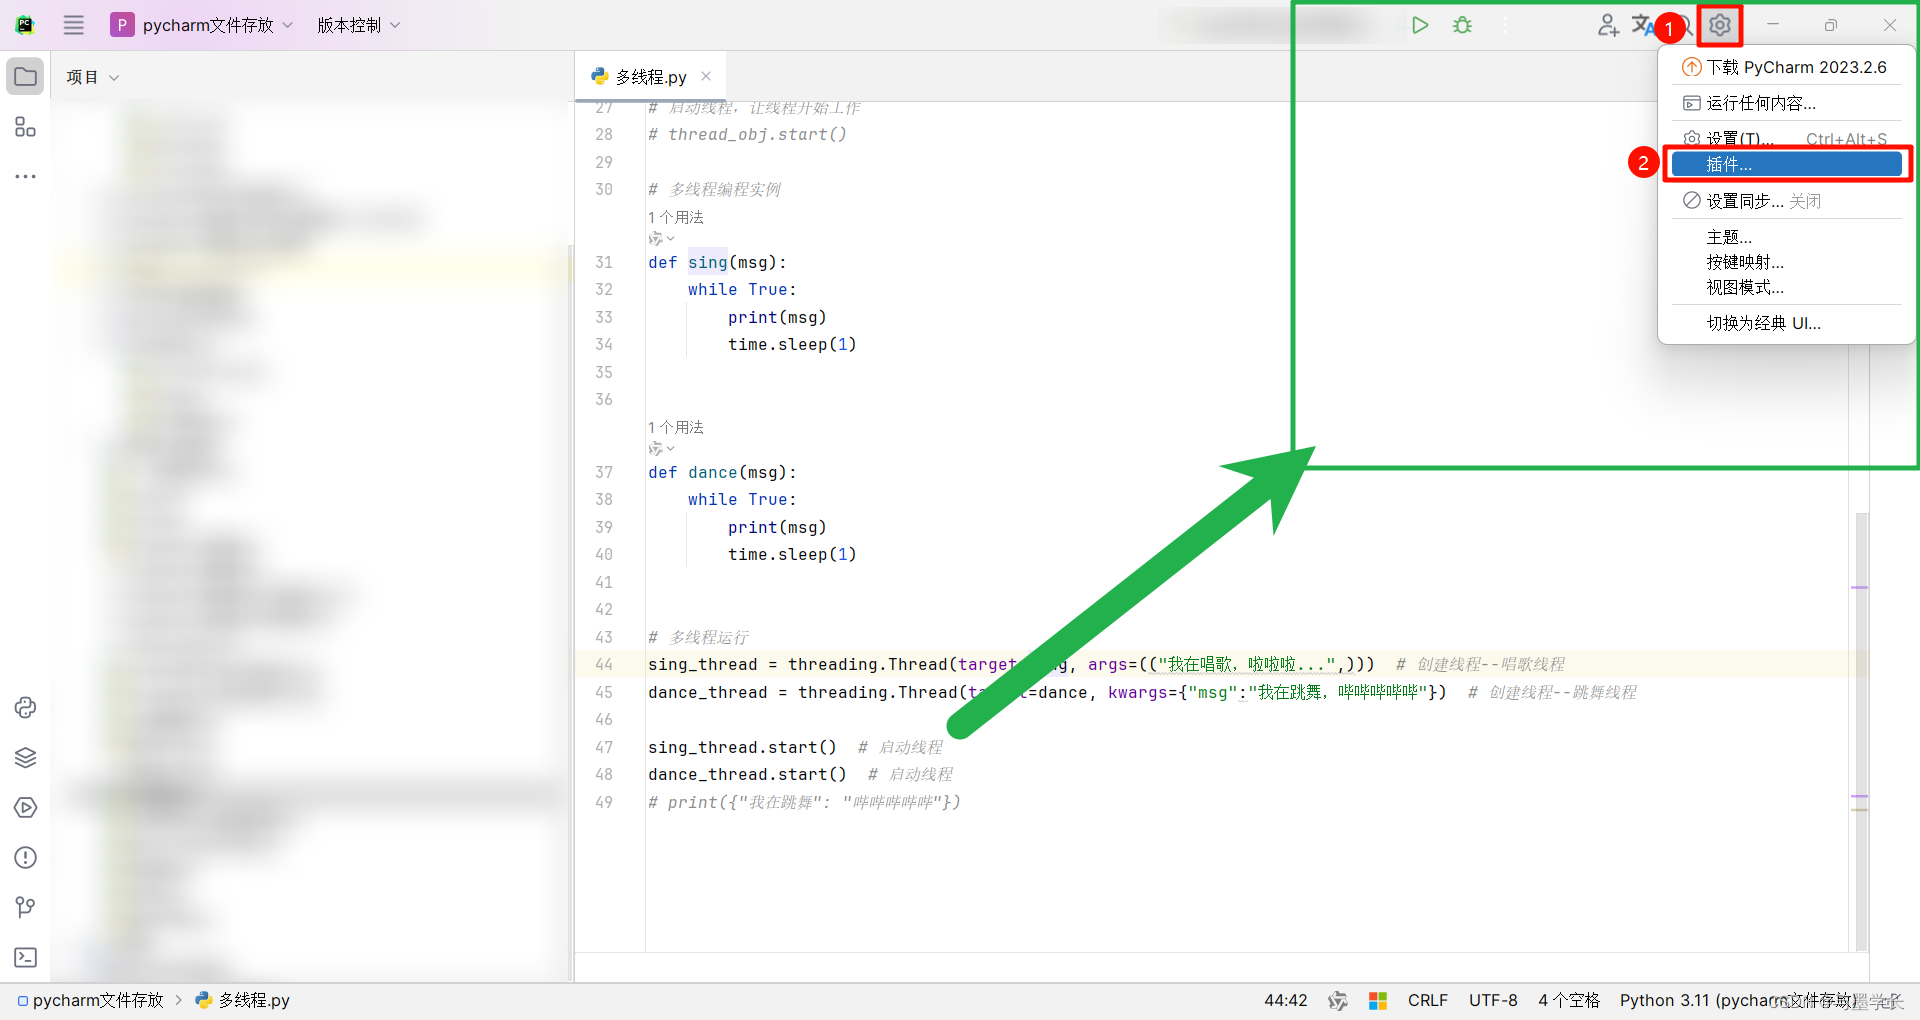Click the sing_thread.start() code line
Screen dimensions: 1920x1020
click(742, 747)
